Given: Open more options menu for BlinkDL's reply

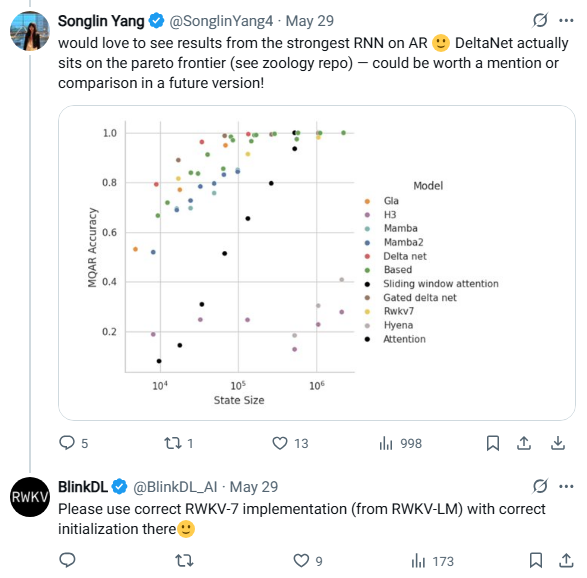Looking at the screenshot, I should coord(566,487).
